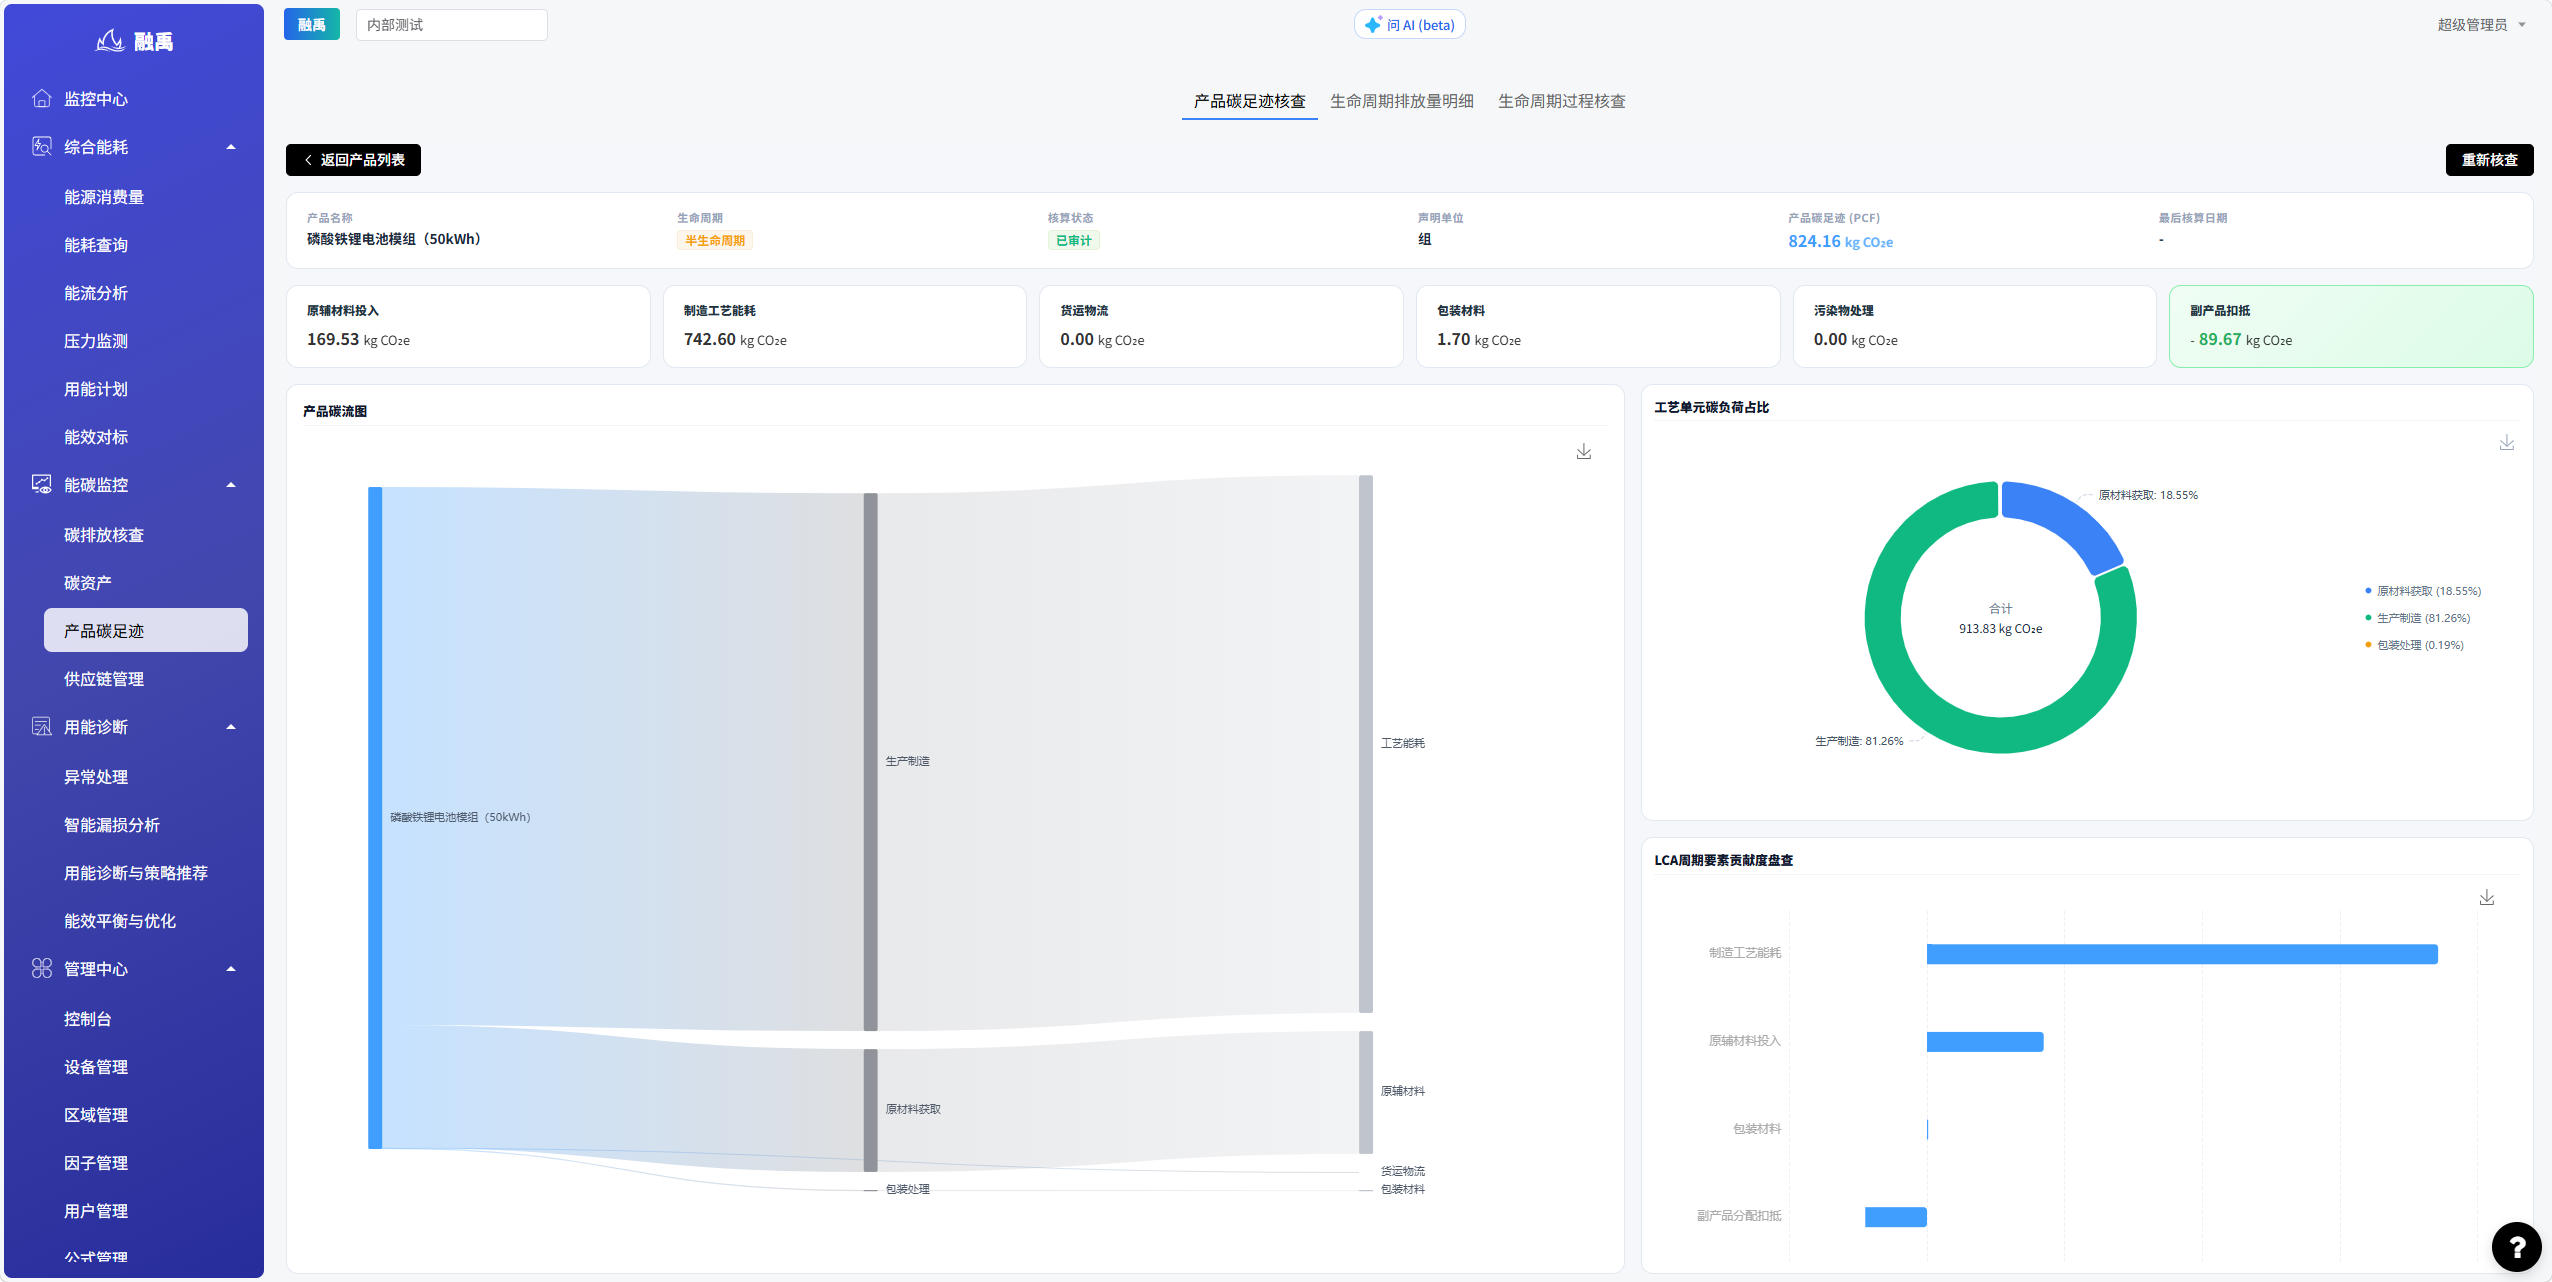Collapse the 用能诊断 menu section

(x=231, y=727)
